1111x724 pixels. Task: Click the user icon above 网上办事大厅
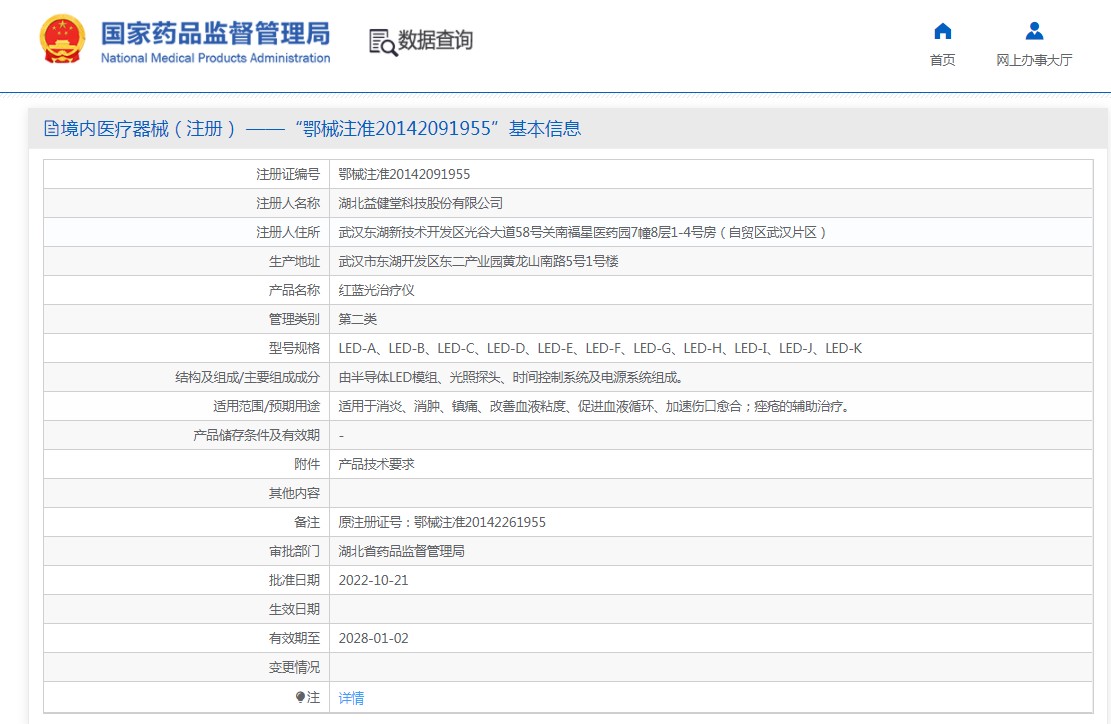point(1034,31)
